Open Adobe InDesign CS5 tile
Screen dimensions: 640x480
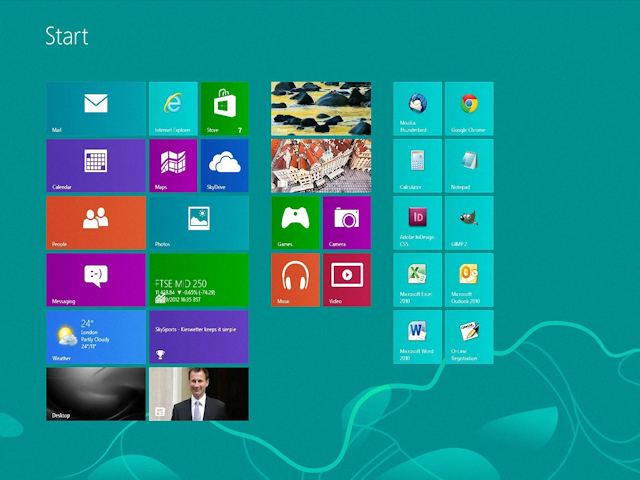417,222
